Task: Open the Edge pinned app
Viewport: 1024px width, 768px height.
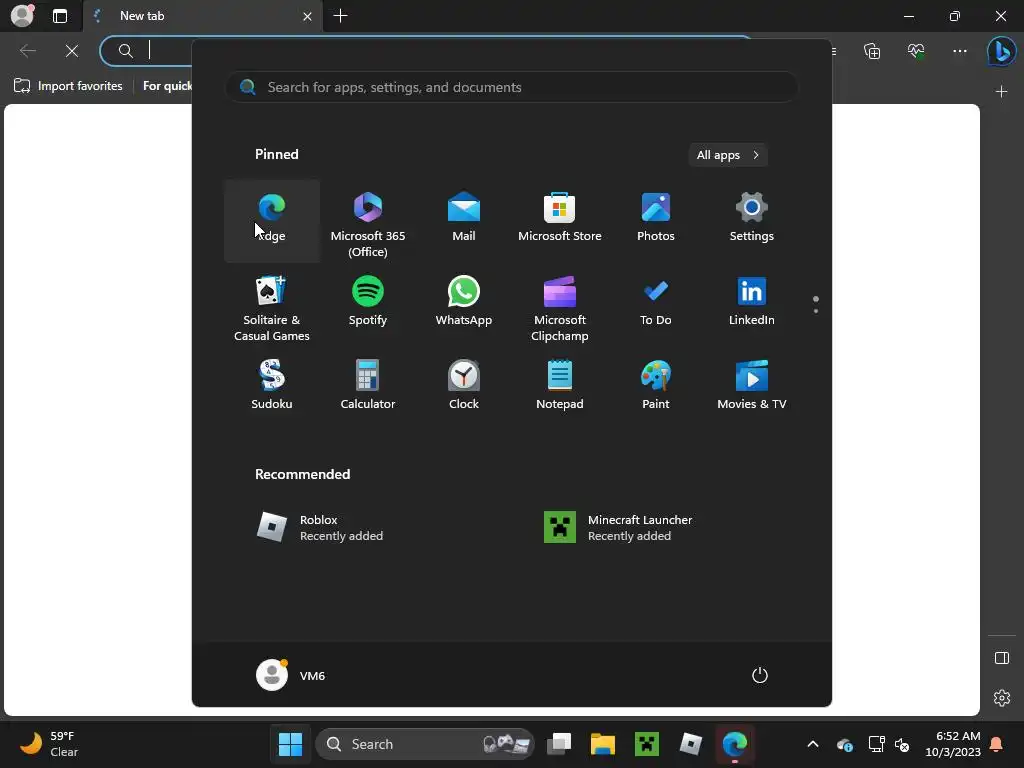Action: coord(272,221)
